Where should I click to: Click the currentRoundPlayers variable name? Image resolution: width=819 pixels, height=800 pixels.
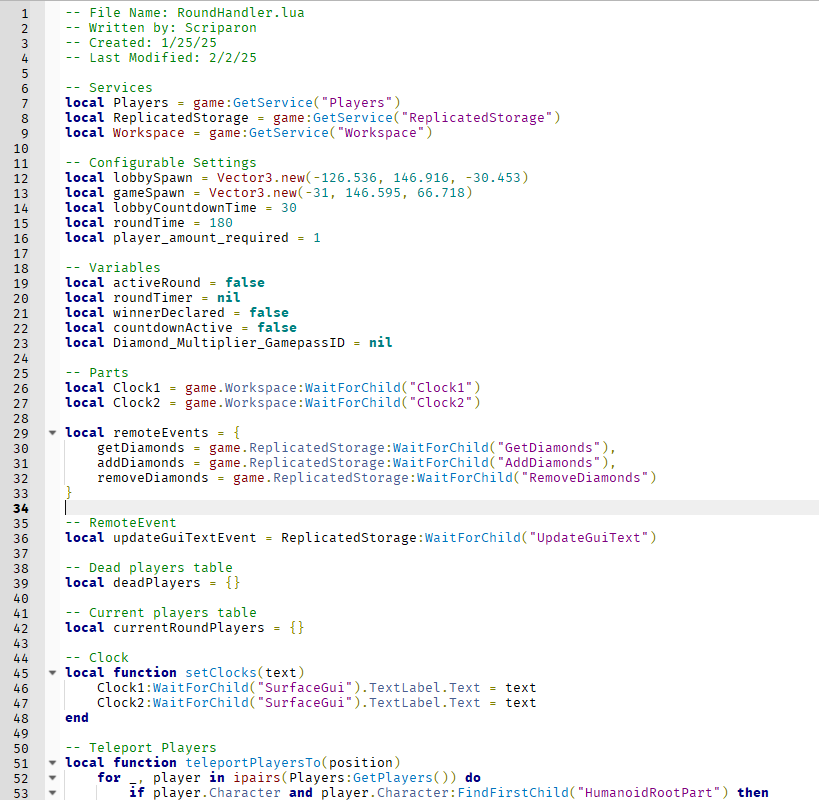coord(189,628)
